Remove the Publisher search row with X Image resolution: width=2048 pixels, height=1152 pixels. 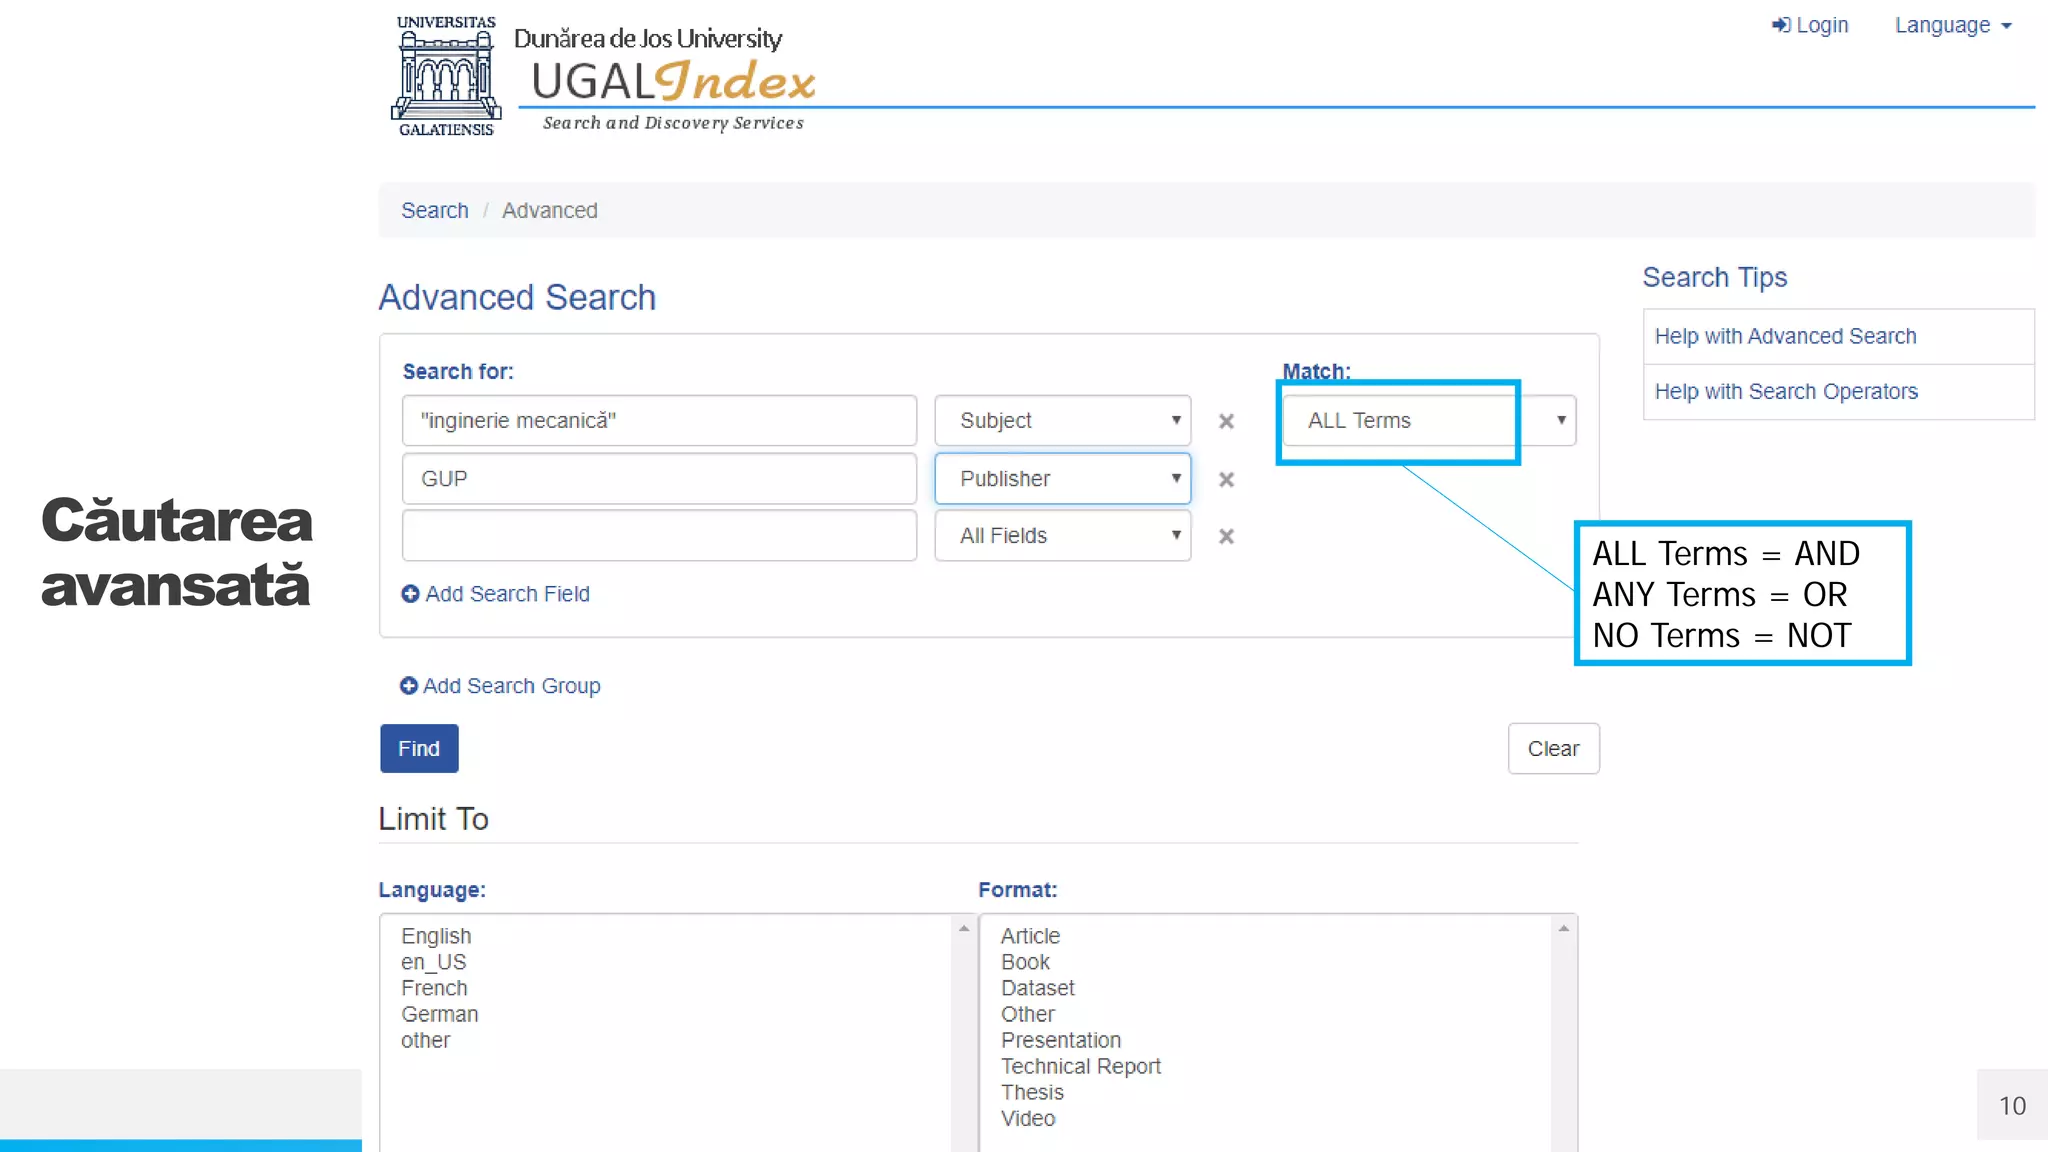pos(1226,480)
